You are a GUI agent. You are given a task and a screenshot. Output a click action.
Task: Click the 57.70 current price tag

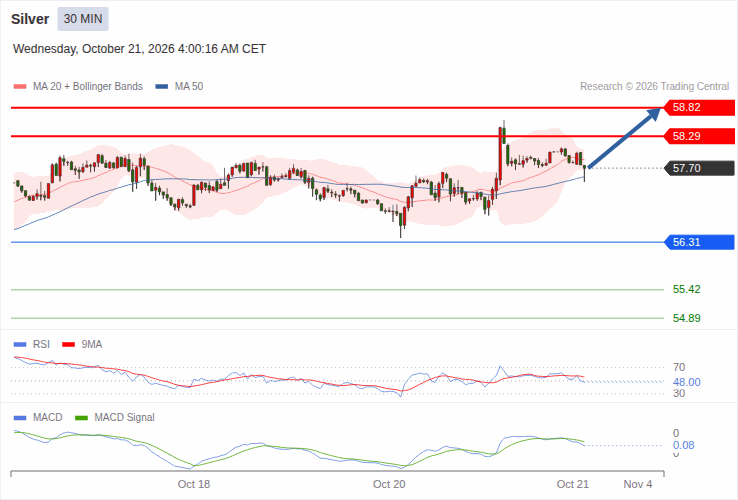pos(699,168)
